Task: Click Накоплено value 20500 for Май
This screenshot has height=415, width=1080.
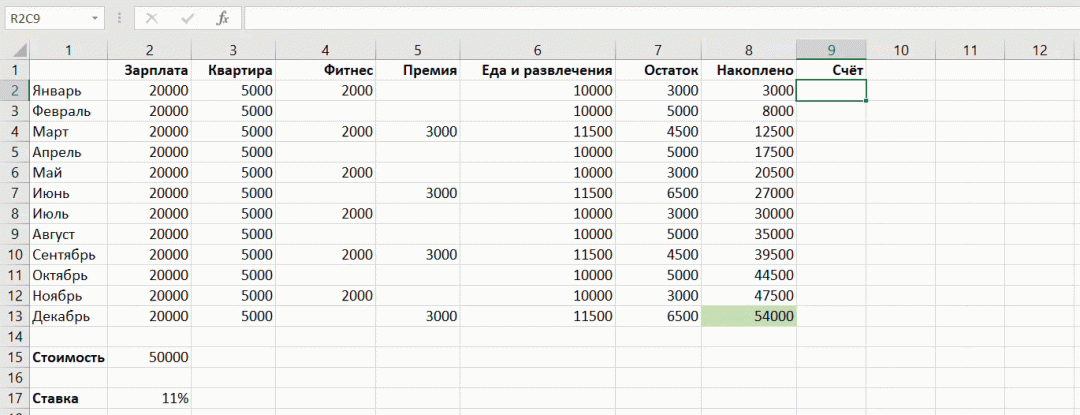Action: (x=749, y=172)
